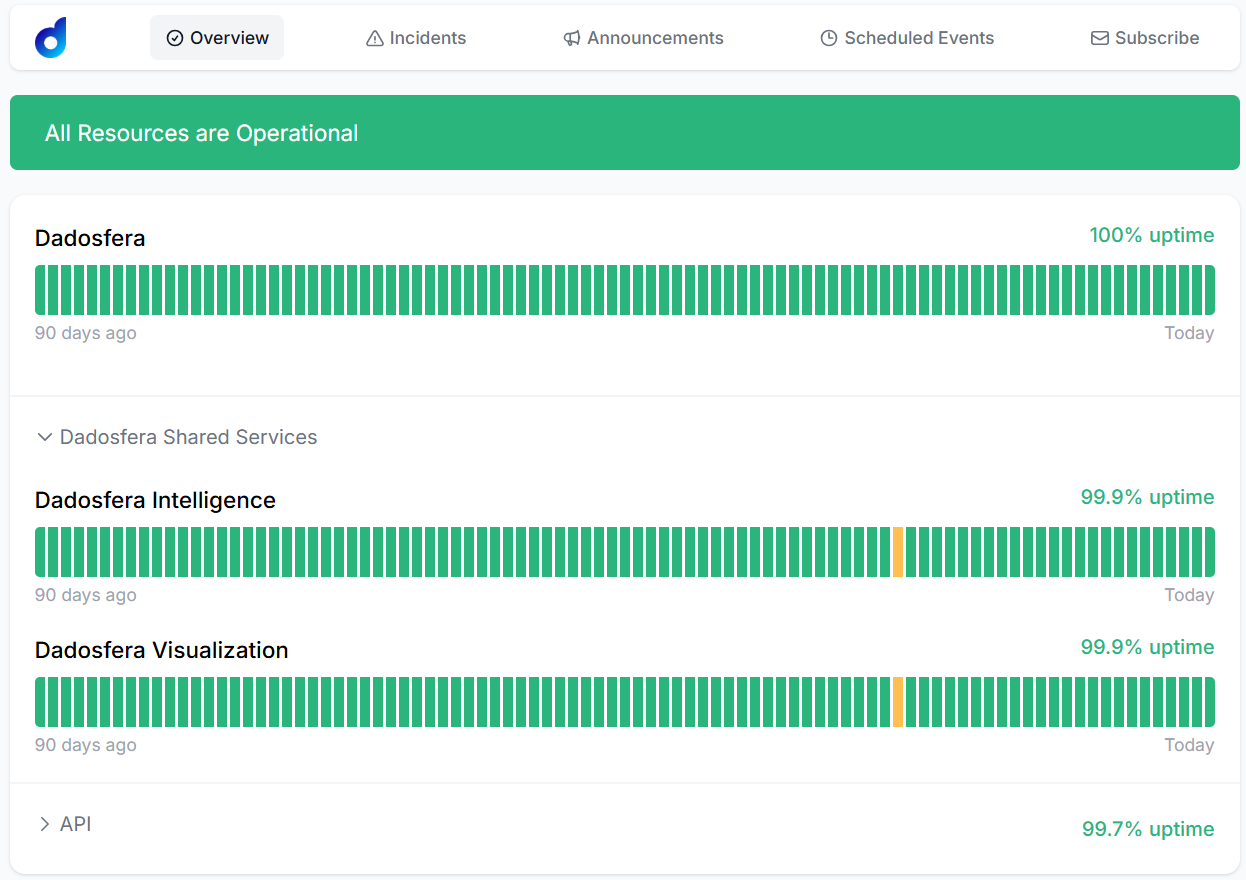
Task: Click the API 99.7% uptime value
Action: [1148, 829]
